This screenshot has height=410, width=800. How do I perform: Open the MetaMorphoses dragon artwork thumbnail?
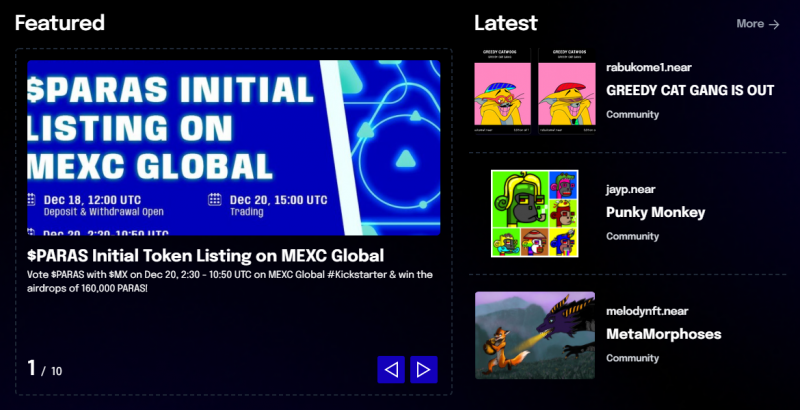click(x=535, y=335)
